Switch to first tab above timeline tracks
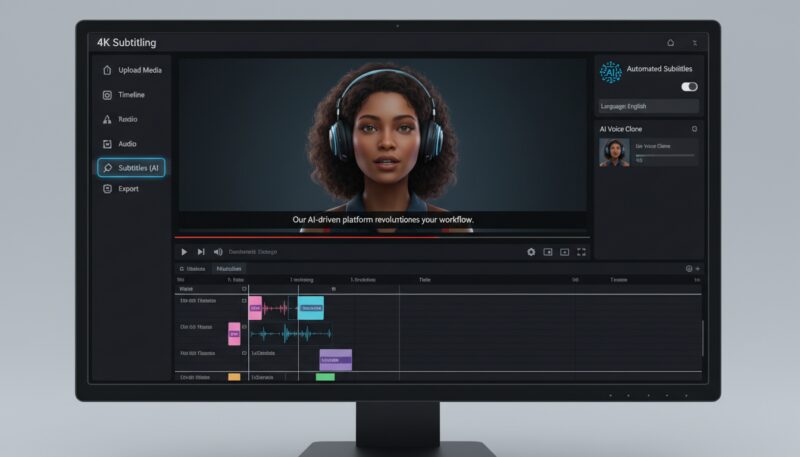This screenshot has height=457, width=800. [192, 269]
